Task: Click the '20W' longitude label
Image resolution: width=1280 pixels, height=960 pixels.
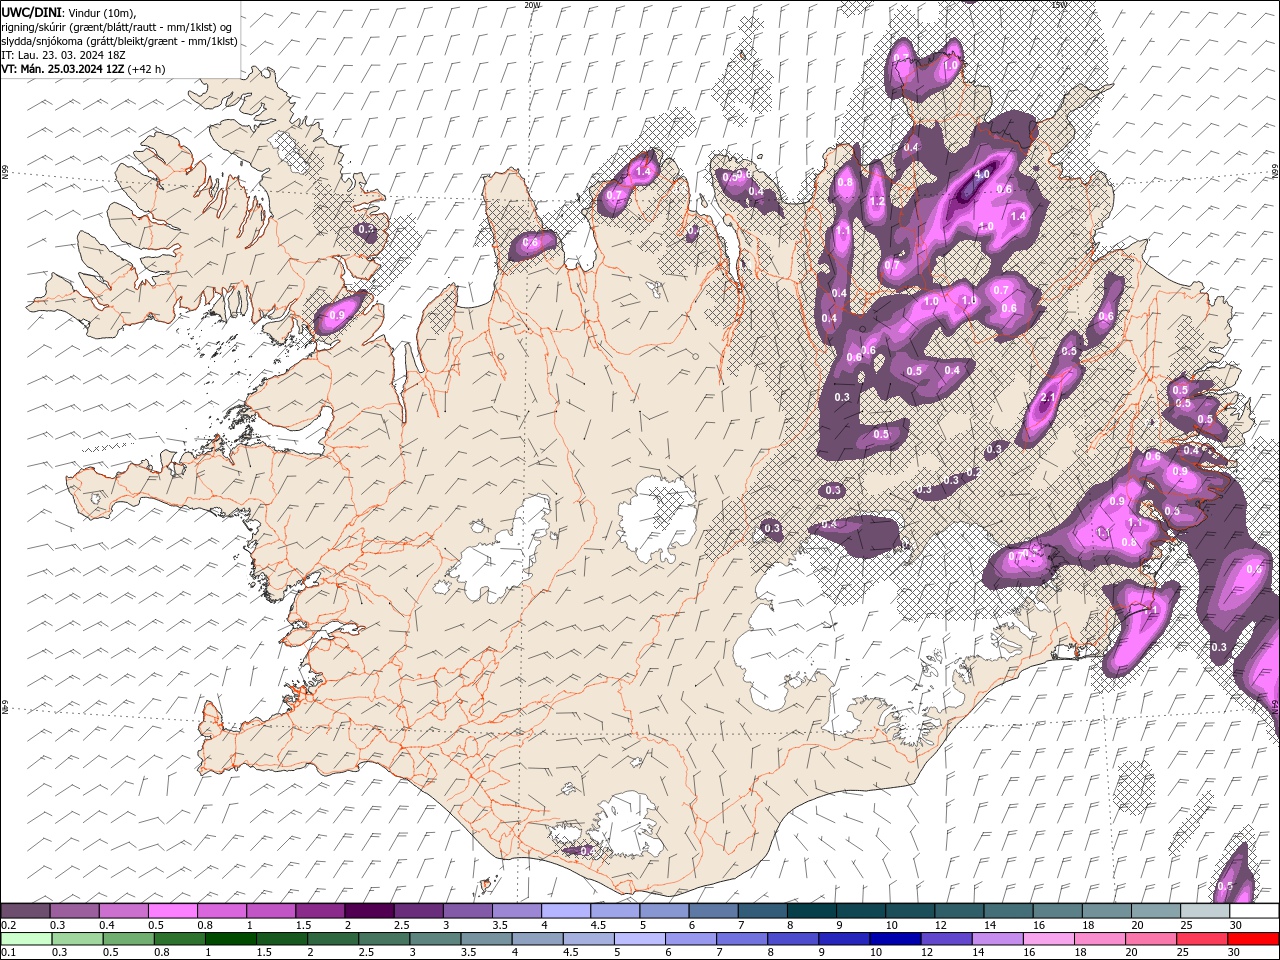Action: pos(532,5)
